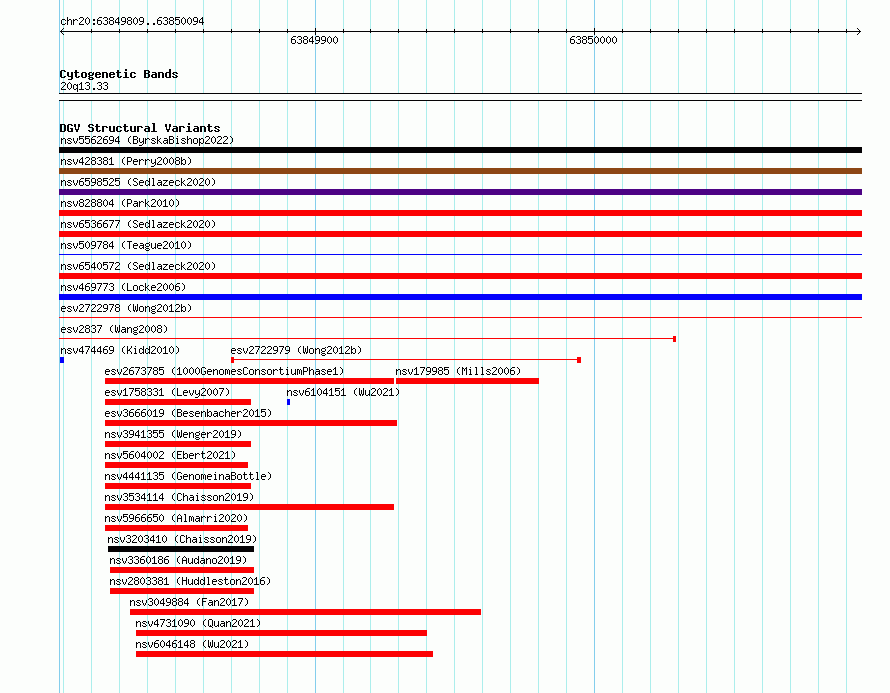Select the nsv5966650 (Almarri2020) label

tap(176, 518)
